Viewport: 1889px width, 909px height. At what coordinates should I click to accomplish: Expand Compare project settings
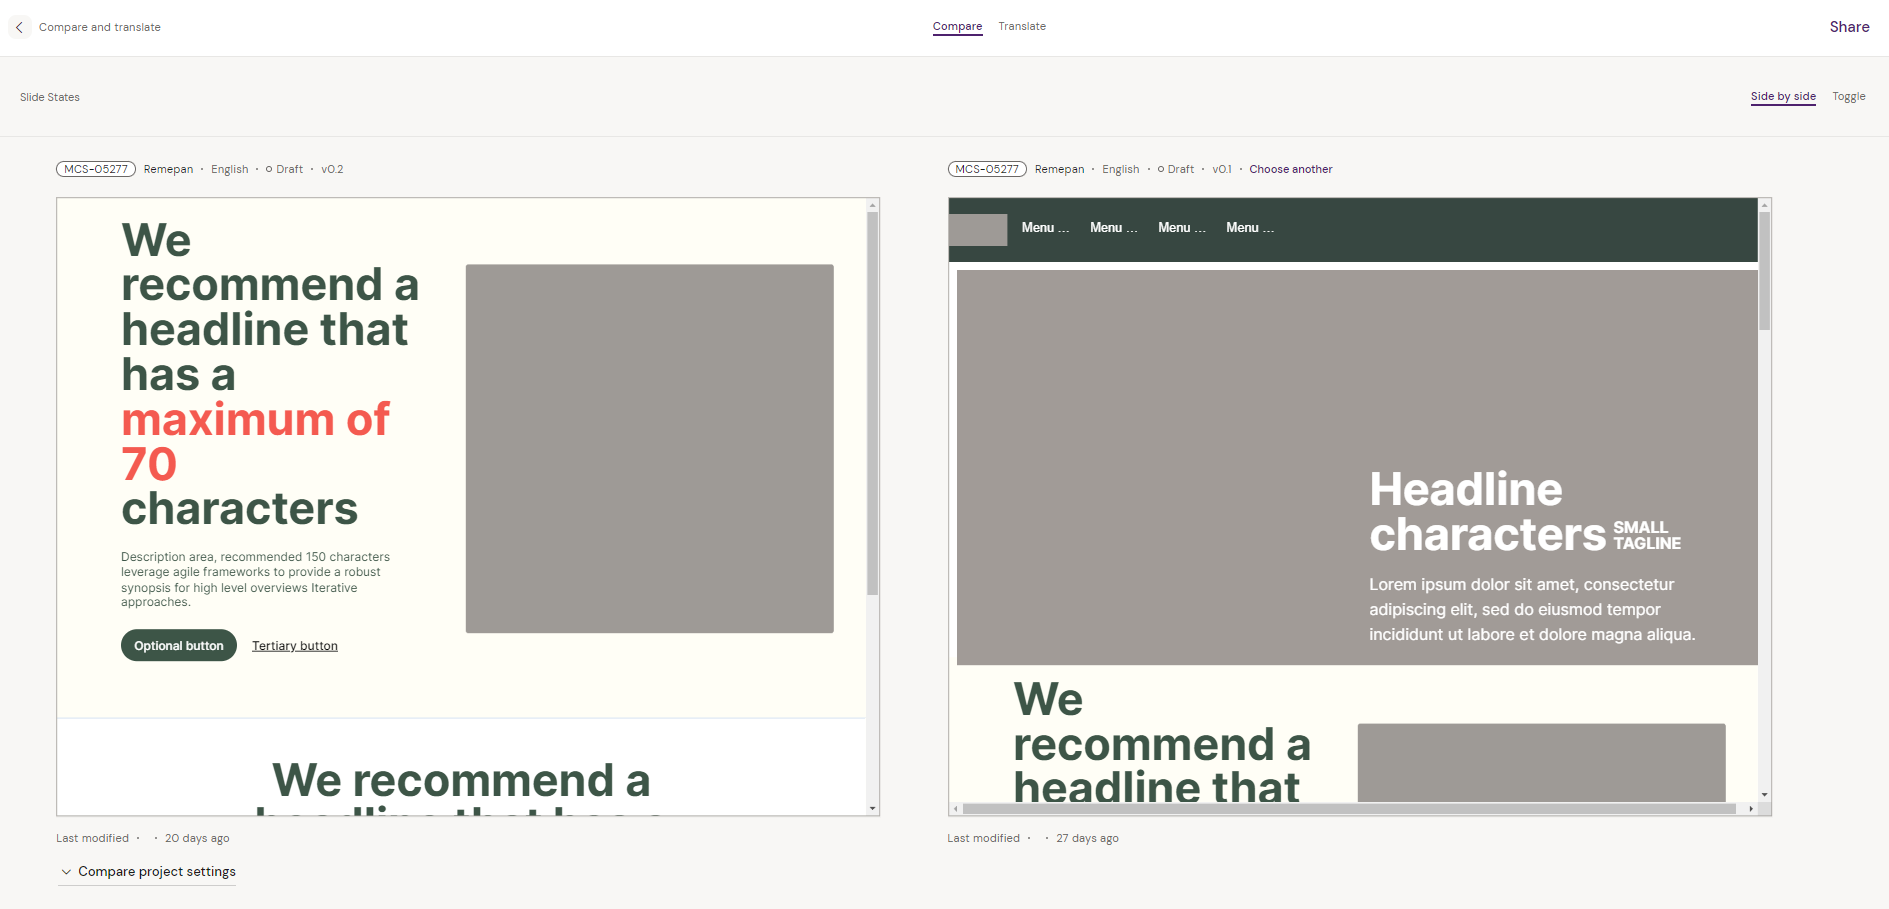click(148, 871)
